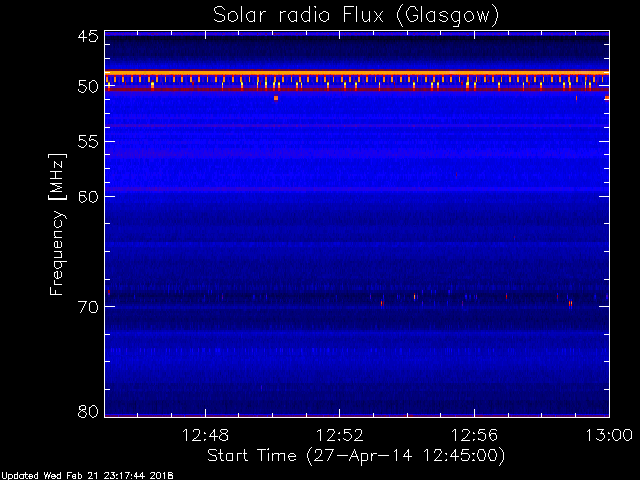Screen dimensions: 640x480
Task: Click the 50 frequency tick label
Action: (x=88, y=87)
